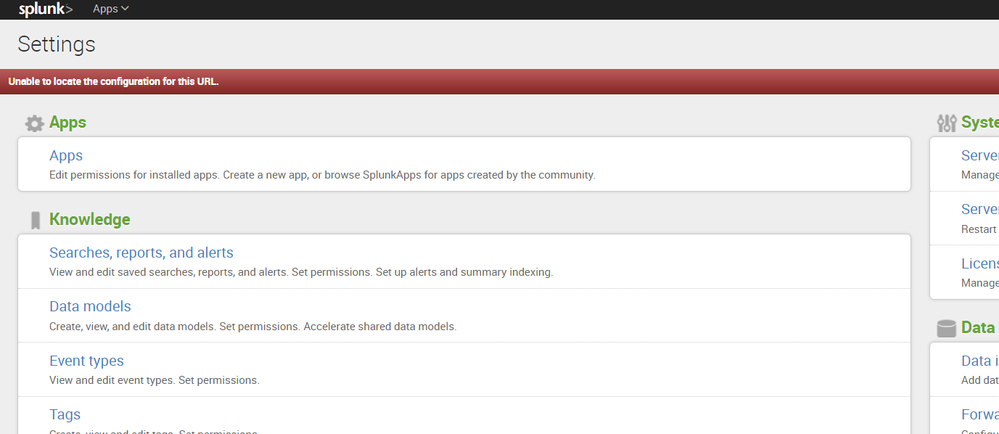999x434 pixels.
Task: Click the green Knowledge section heading
Action: (x=89, y=220)
